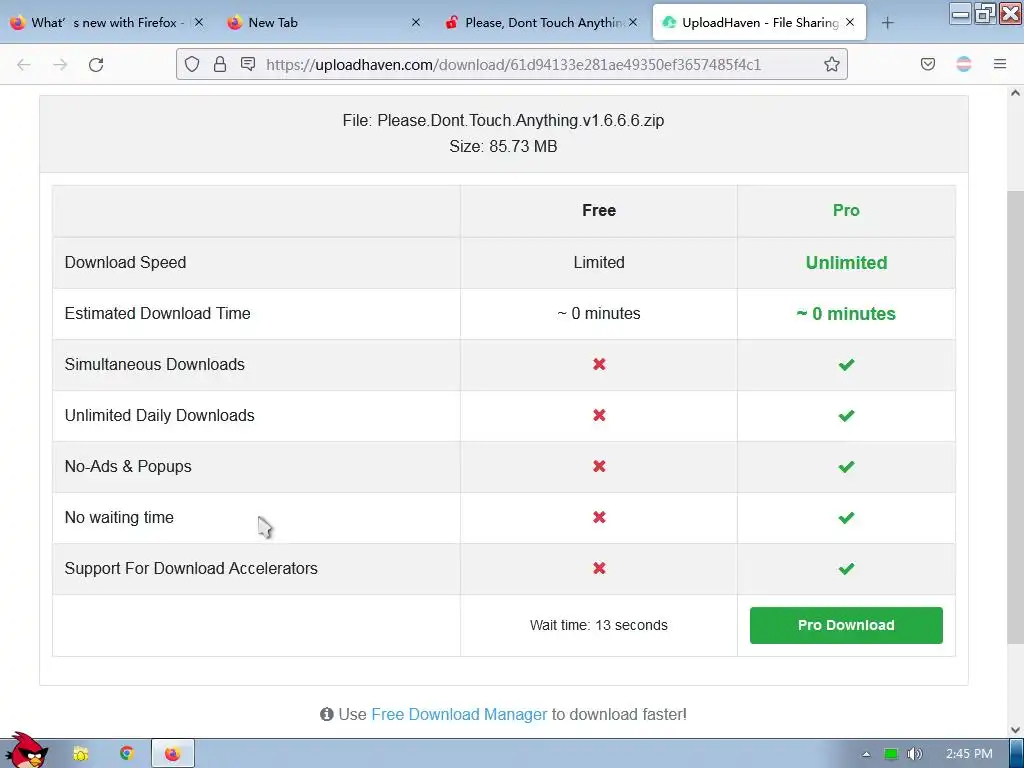
Task: Click the Free column header
Action: pyautogui.click(x=599, y=210)
